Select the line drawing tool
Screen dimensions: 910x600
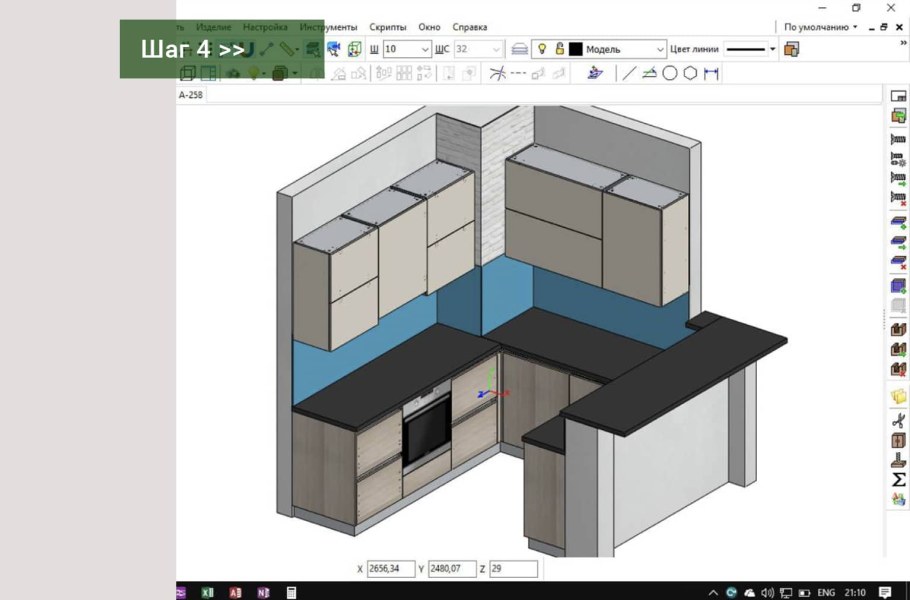coord(628,73)
